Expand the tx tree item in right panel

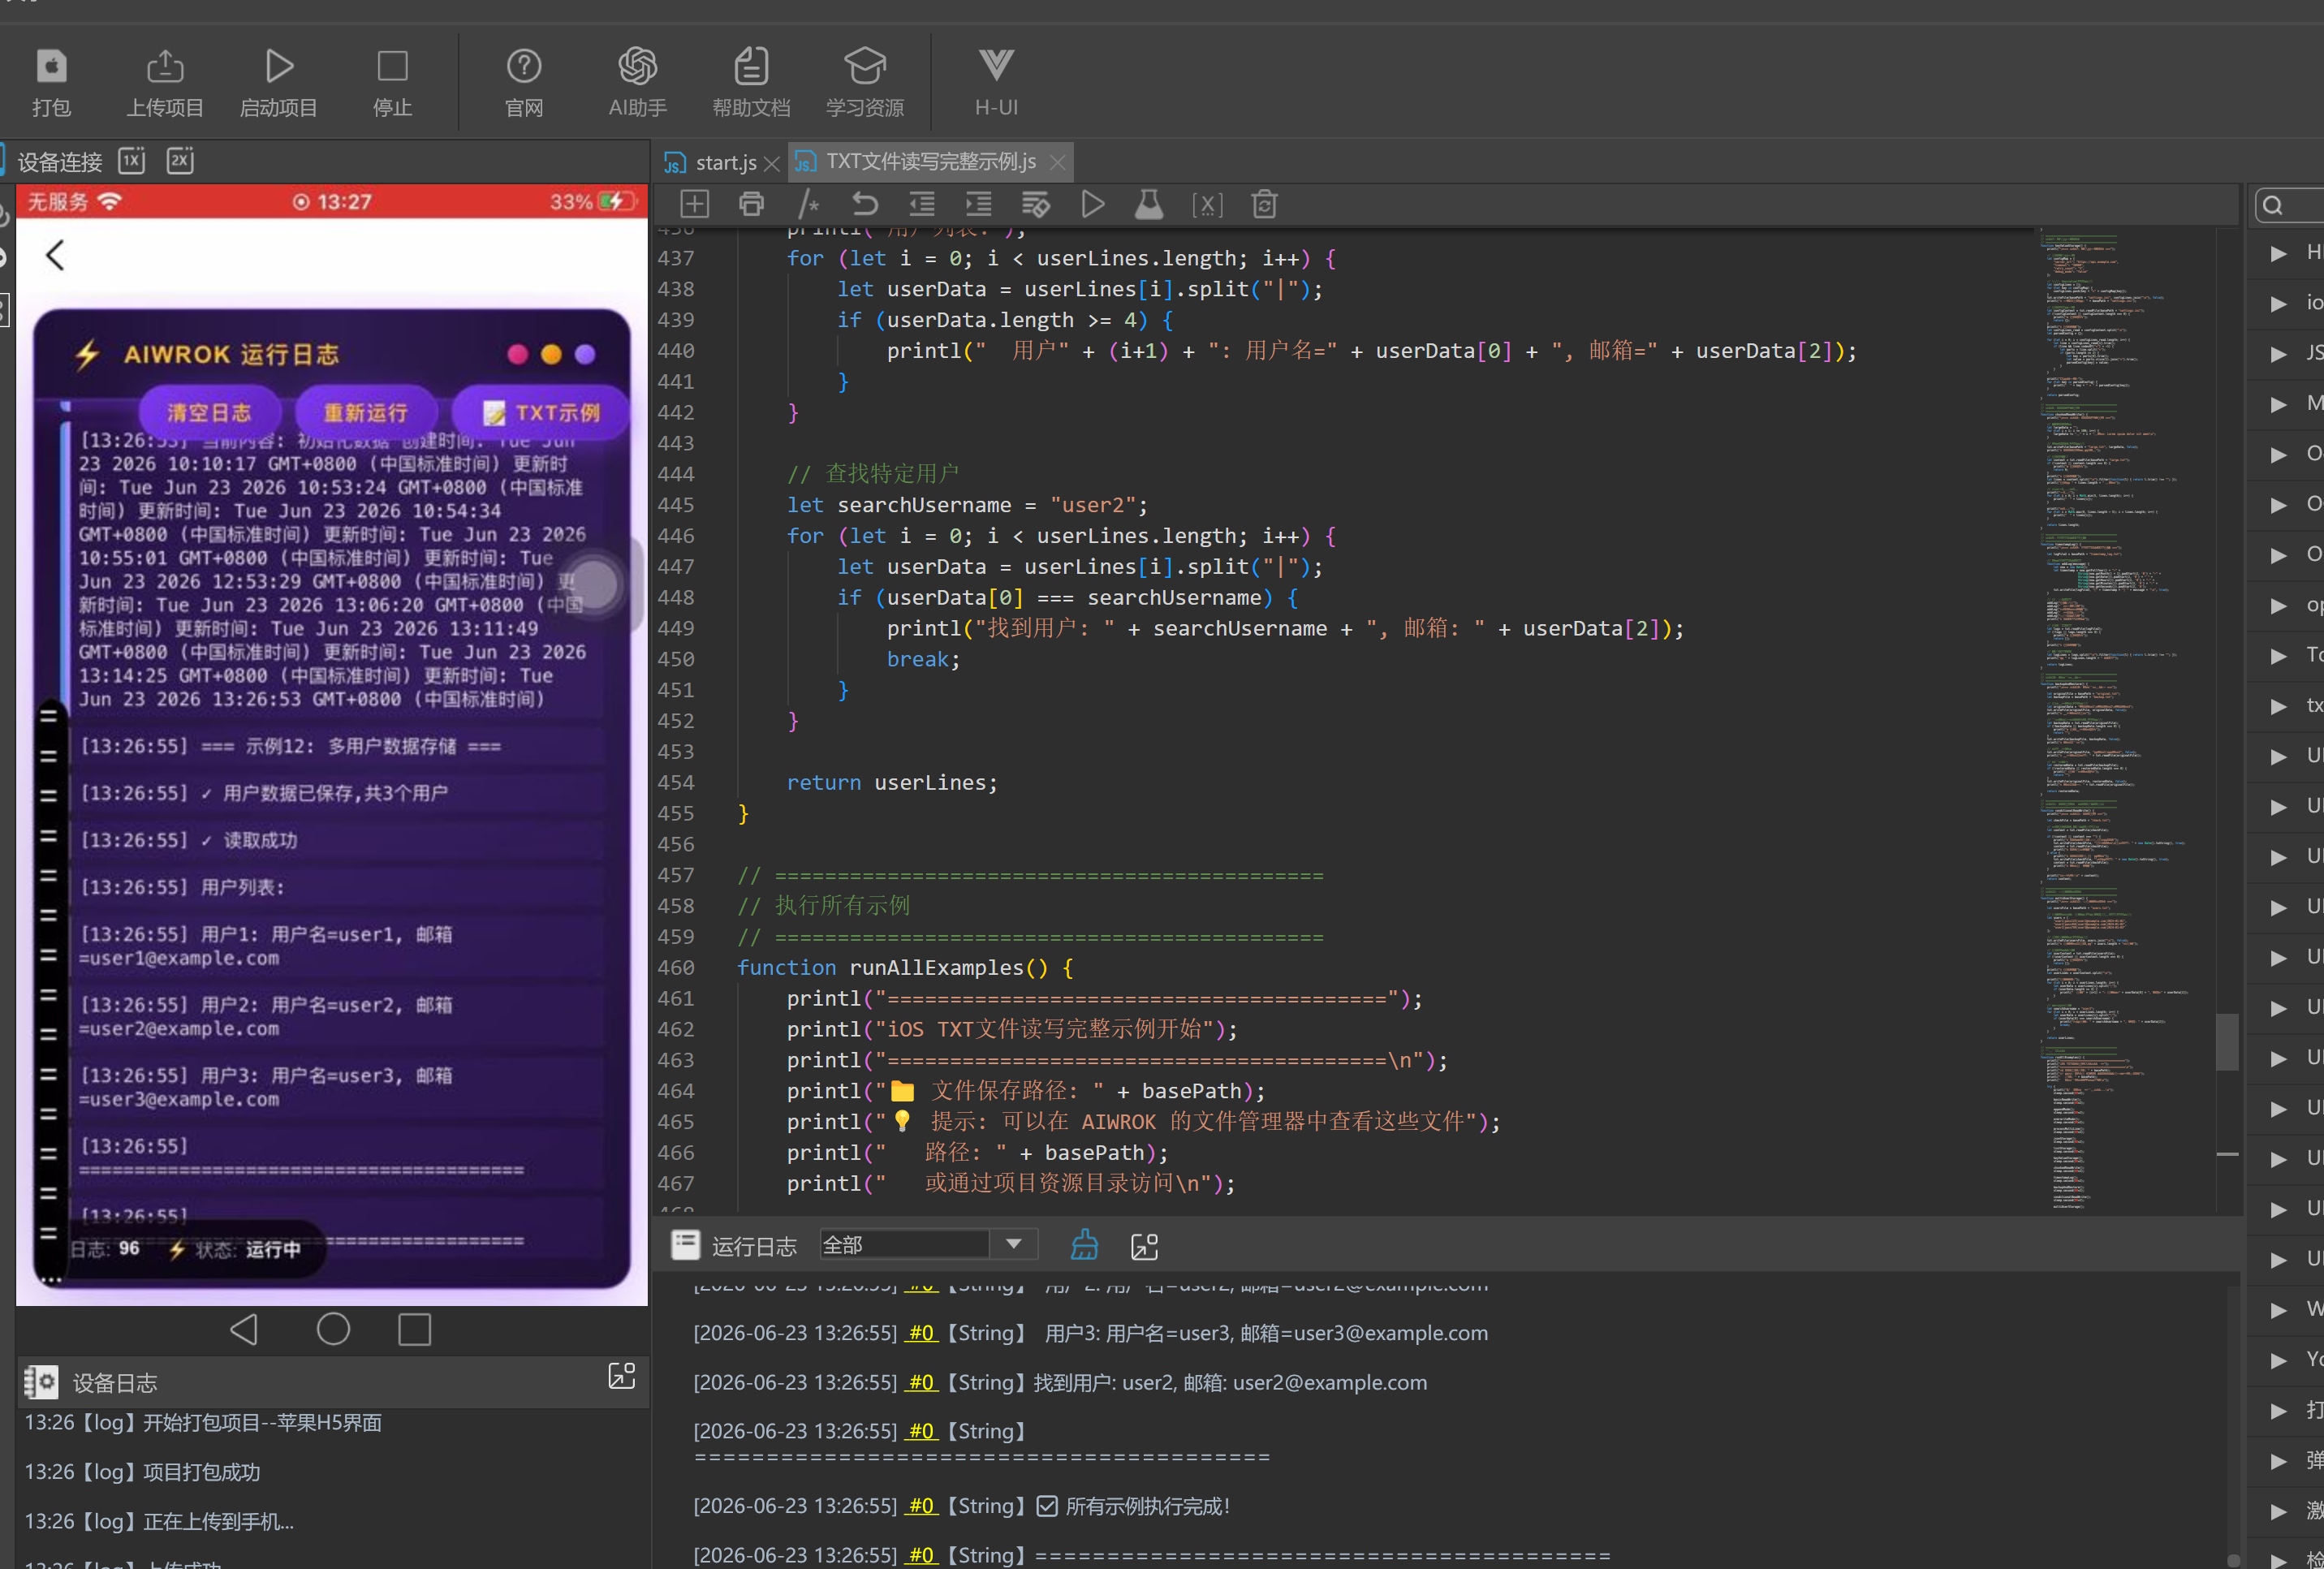point(2279,706)
